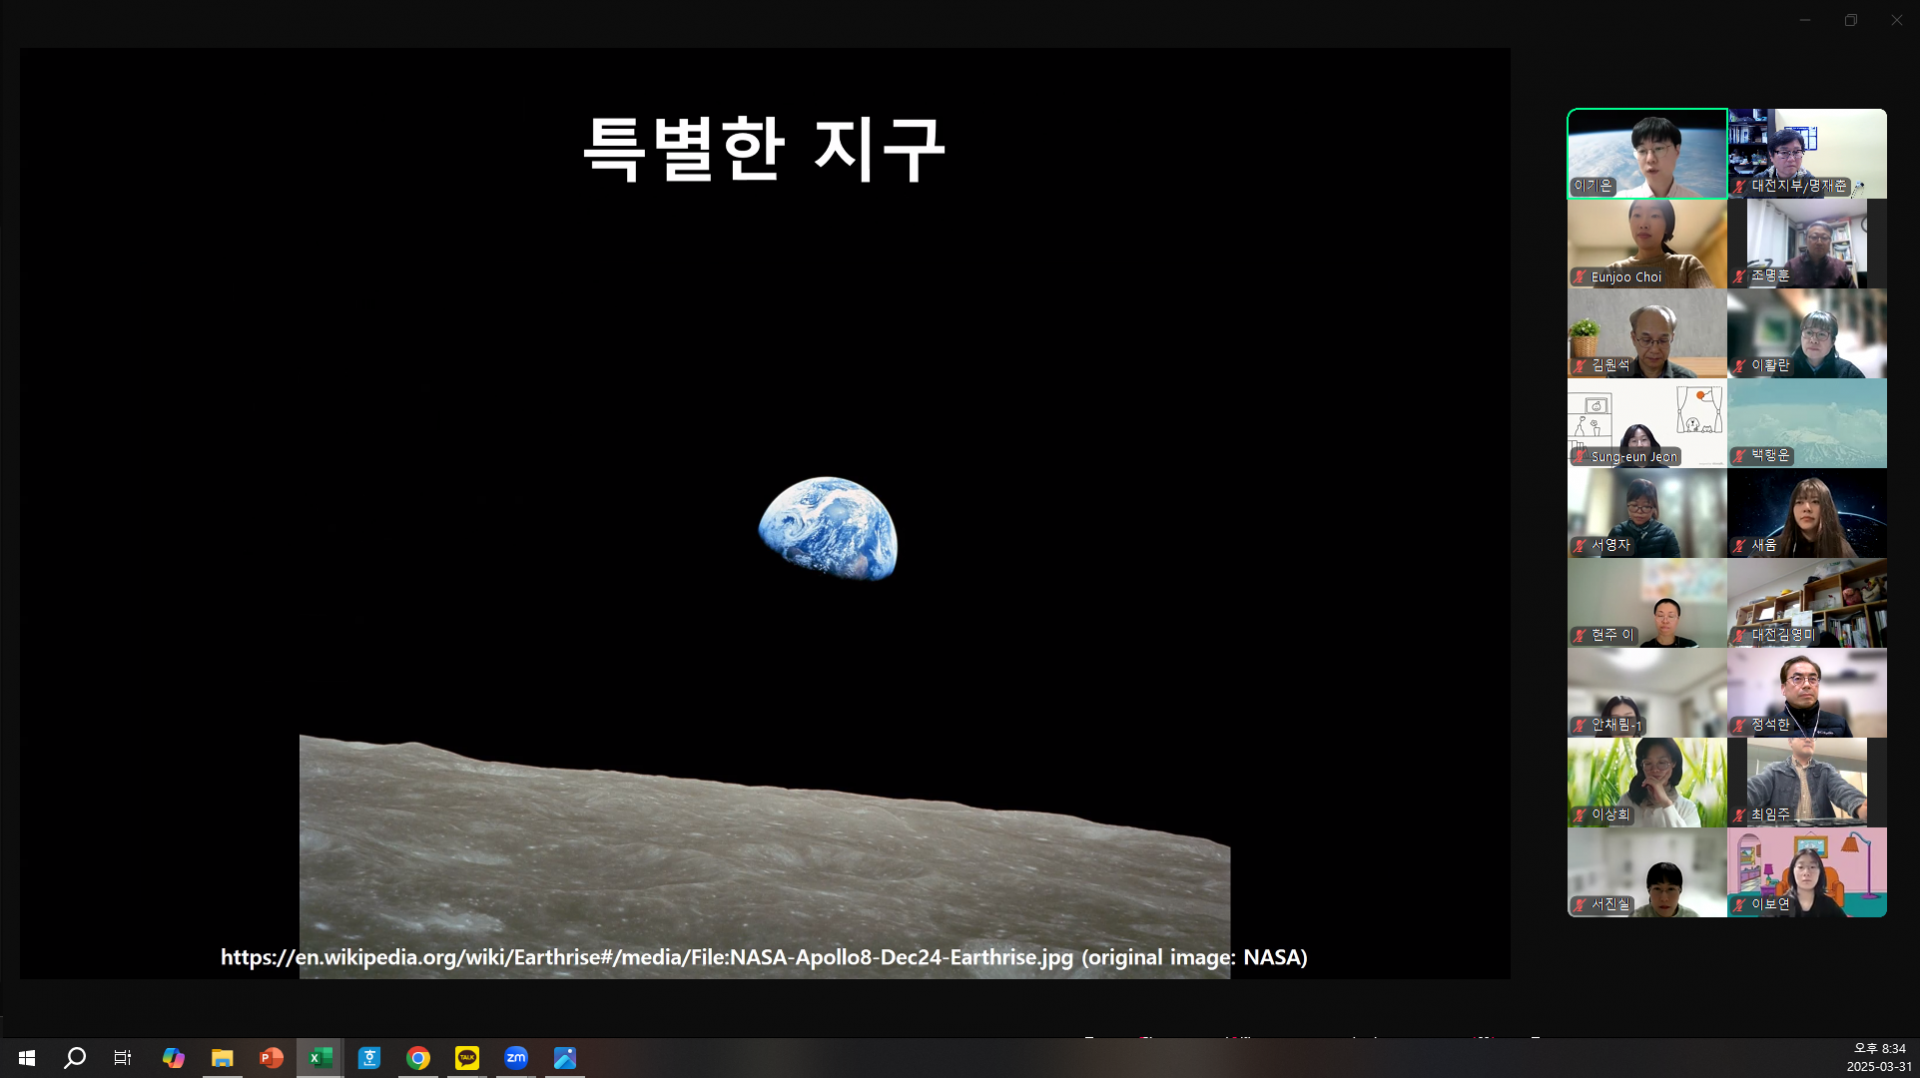The height and width of the screenshot is (1078, 1920).
Task: Click the name label 이활란
Action: point(1770,366)
